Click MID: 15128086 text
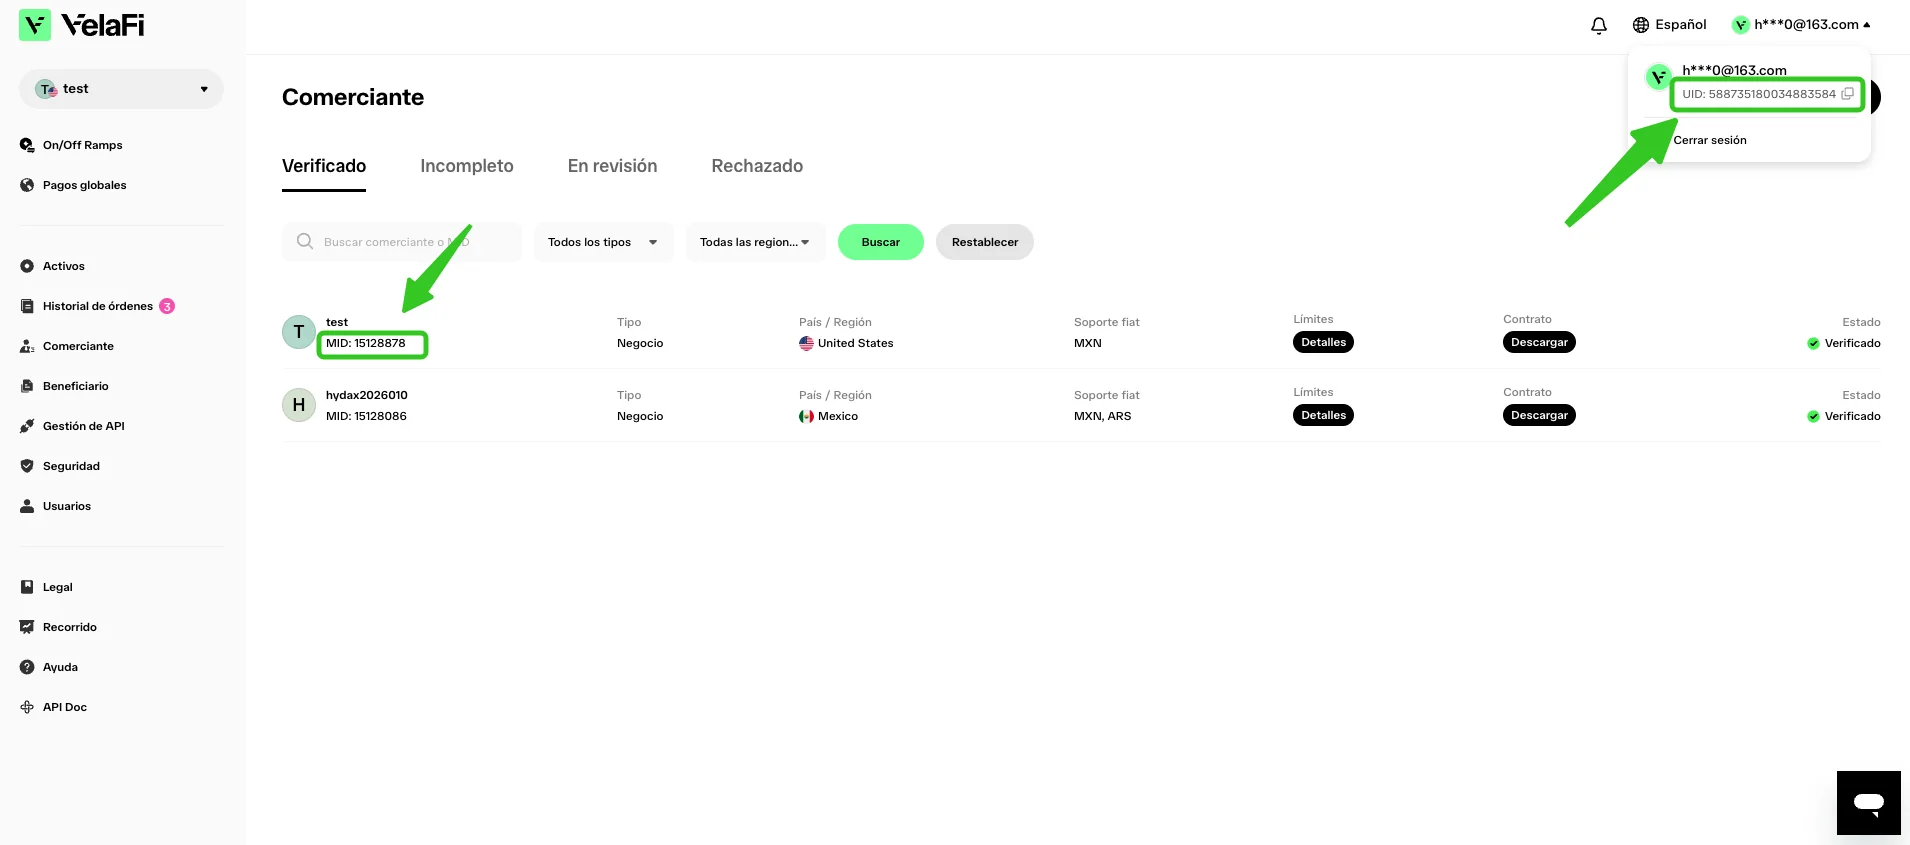 (x=366, y=416)
